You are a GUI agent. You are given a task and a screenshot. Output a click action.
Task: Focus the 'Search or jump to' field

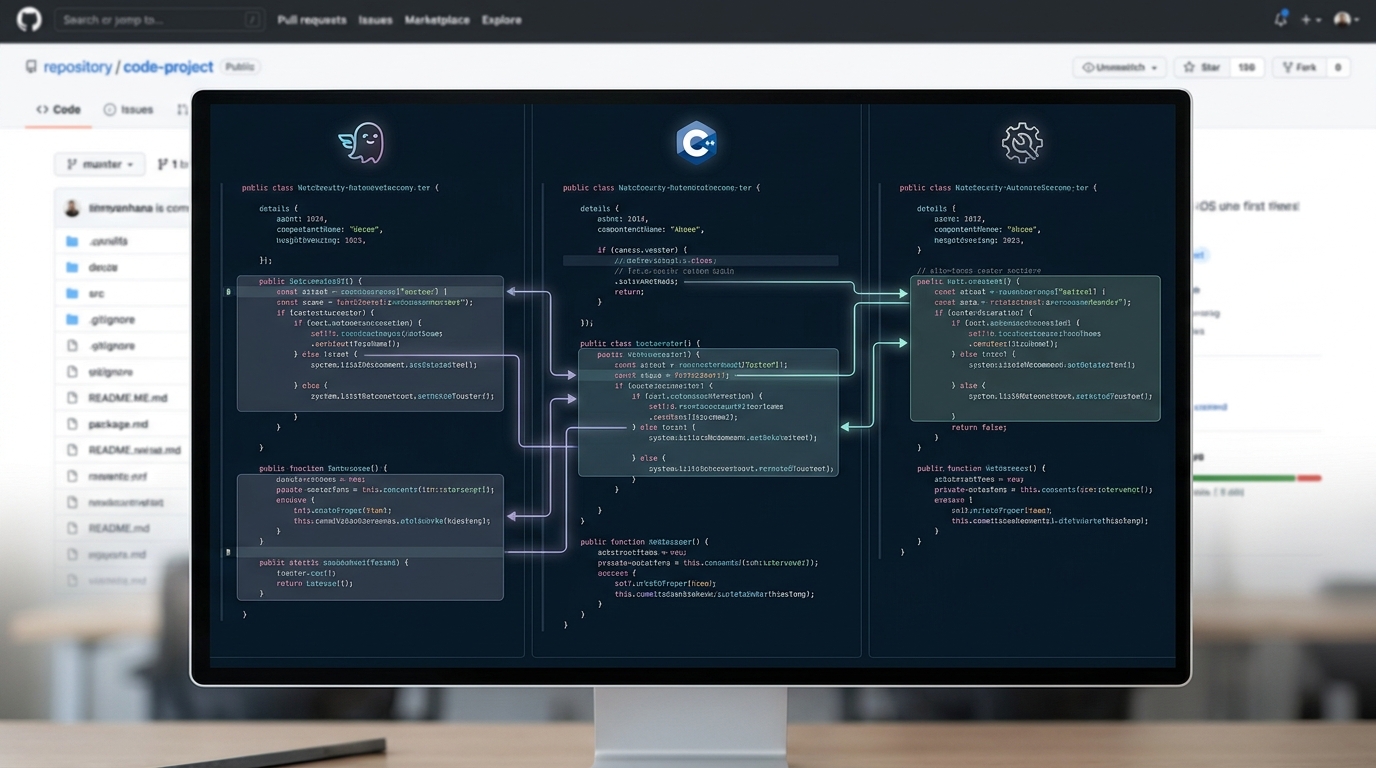click(x=160, y=19)
